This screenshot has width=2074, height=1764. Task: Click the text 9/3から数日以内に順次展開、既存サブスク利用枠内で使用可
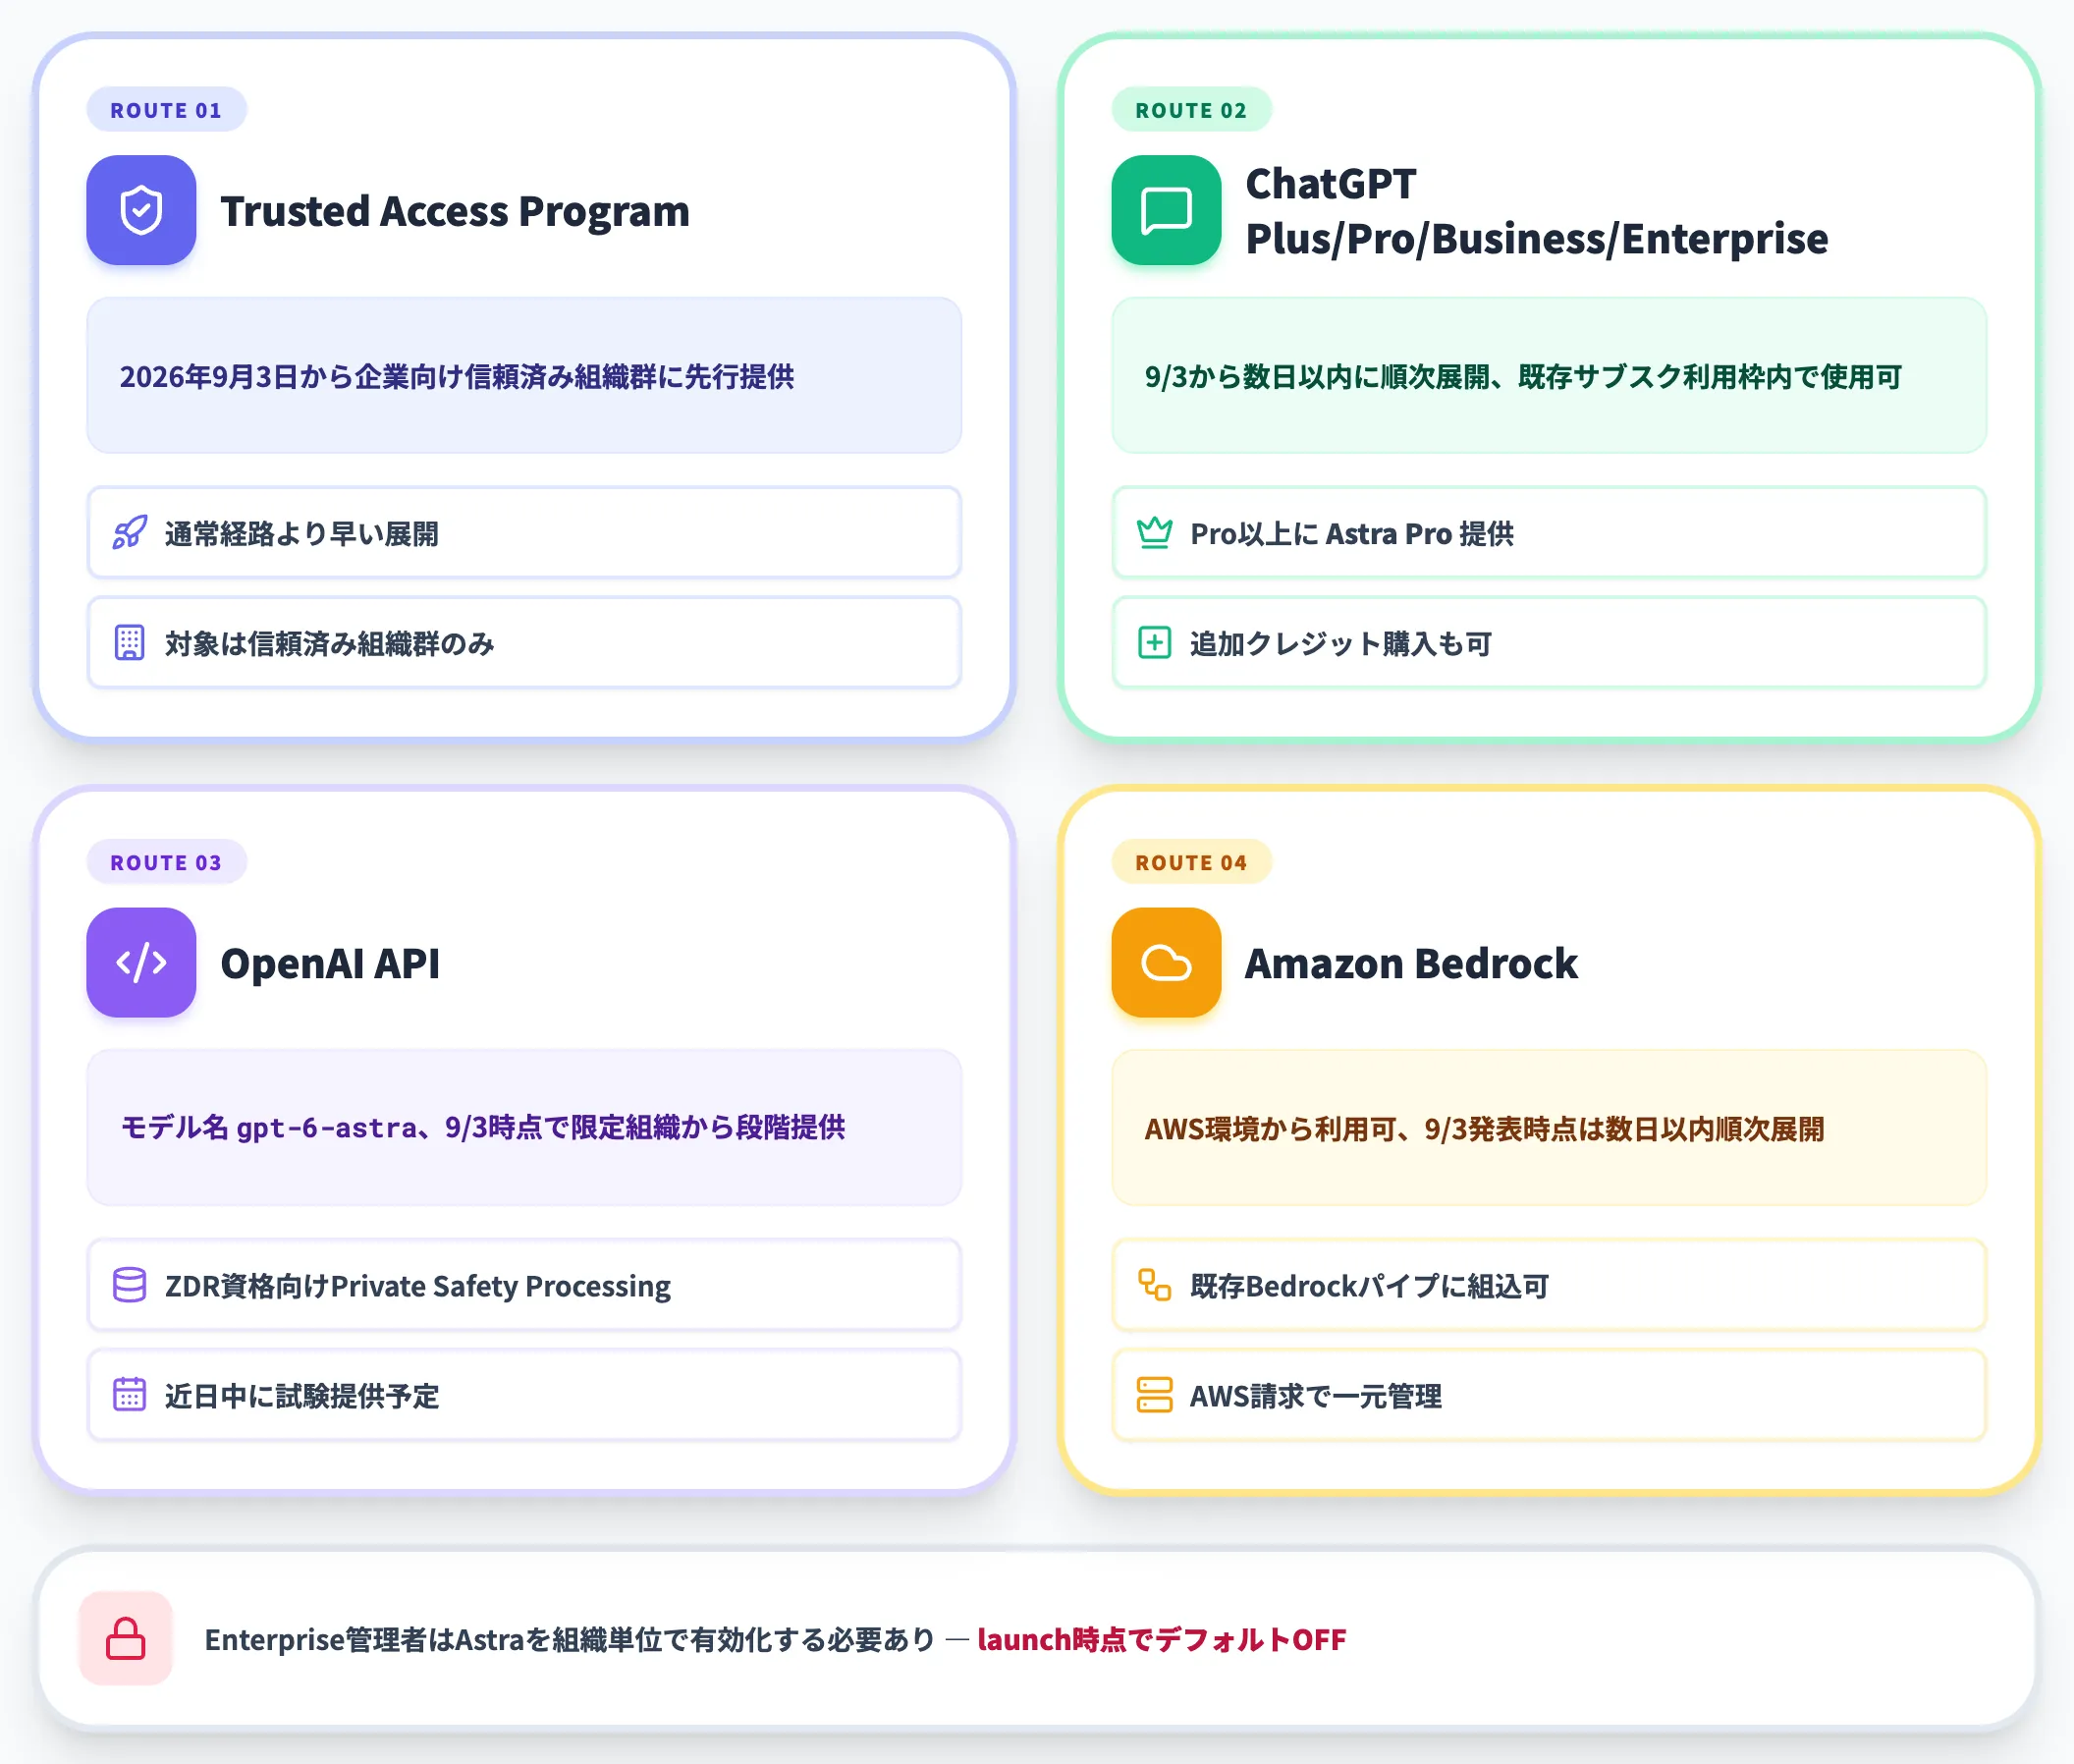(1523, 377)
